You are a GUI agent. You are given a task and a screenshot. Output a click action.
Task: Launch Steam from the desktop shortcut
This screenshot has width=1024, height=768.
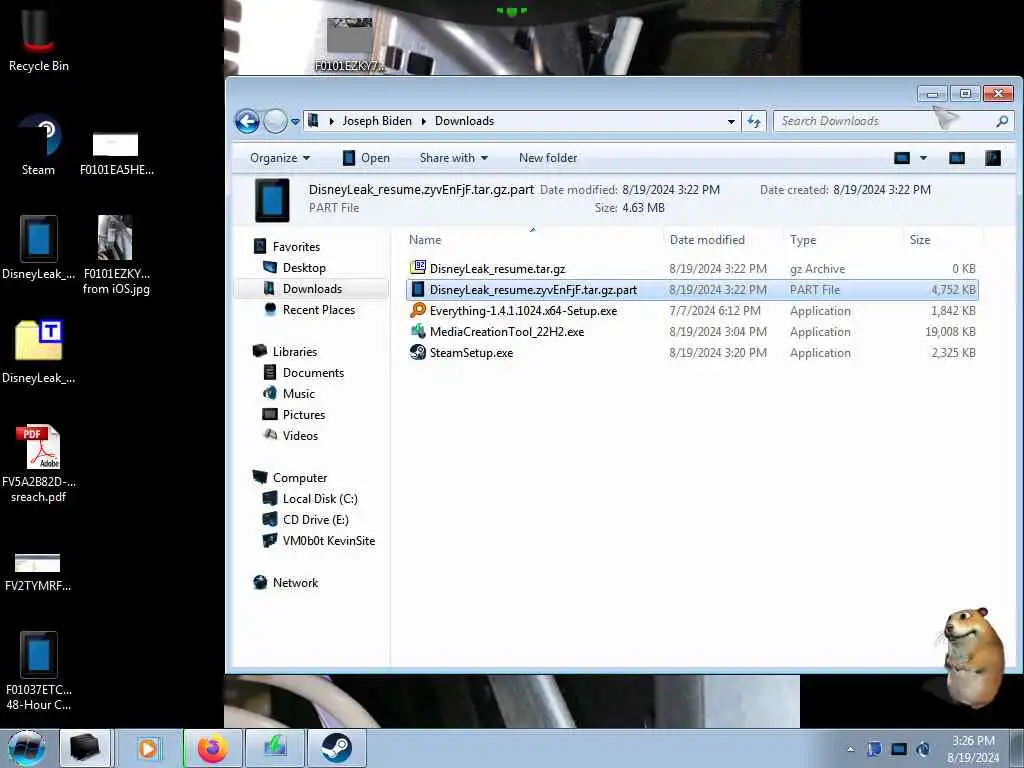38,145
